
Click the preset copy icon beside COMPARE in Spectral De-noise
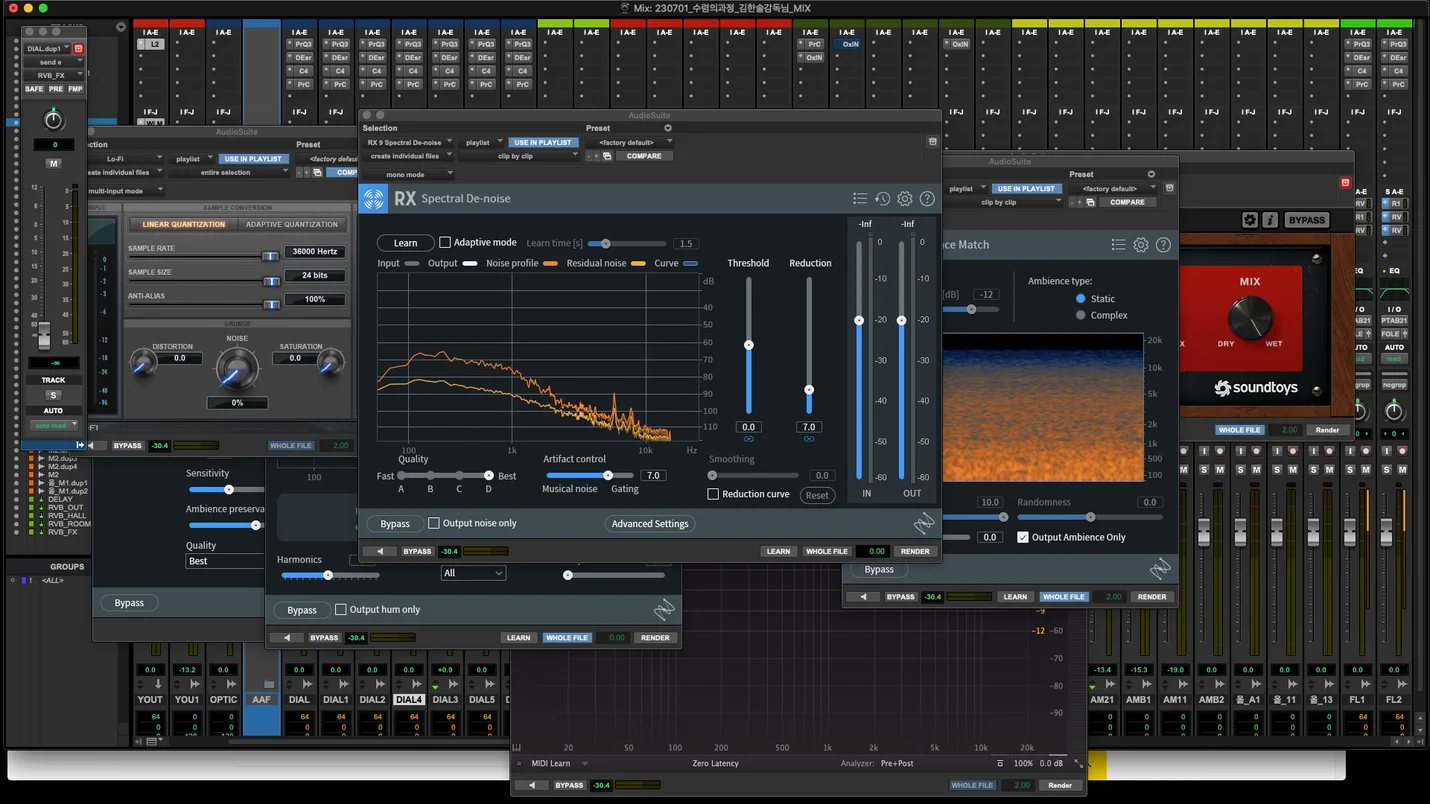(607, 156)
